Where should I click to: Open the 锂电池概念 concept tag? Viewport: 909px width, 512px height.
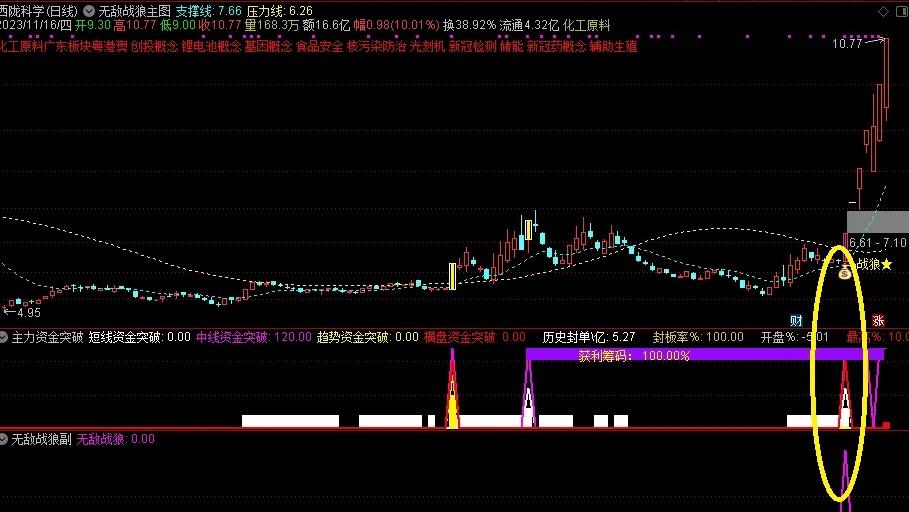point(211,46)
